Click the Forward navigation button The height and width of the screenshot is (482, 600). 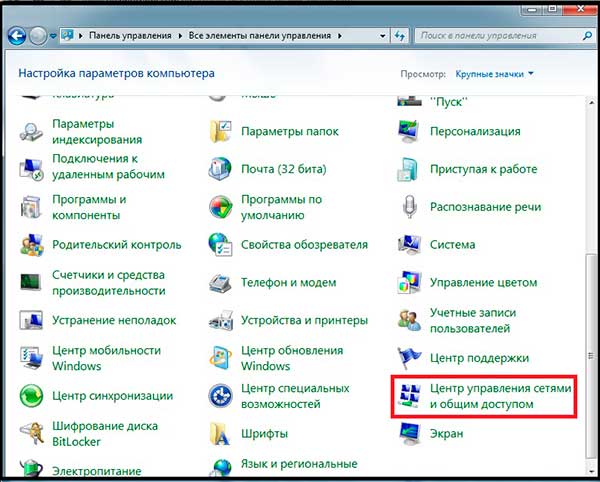point(38,36)
